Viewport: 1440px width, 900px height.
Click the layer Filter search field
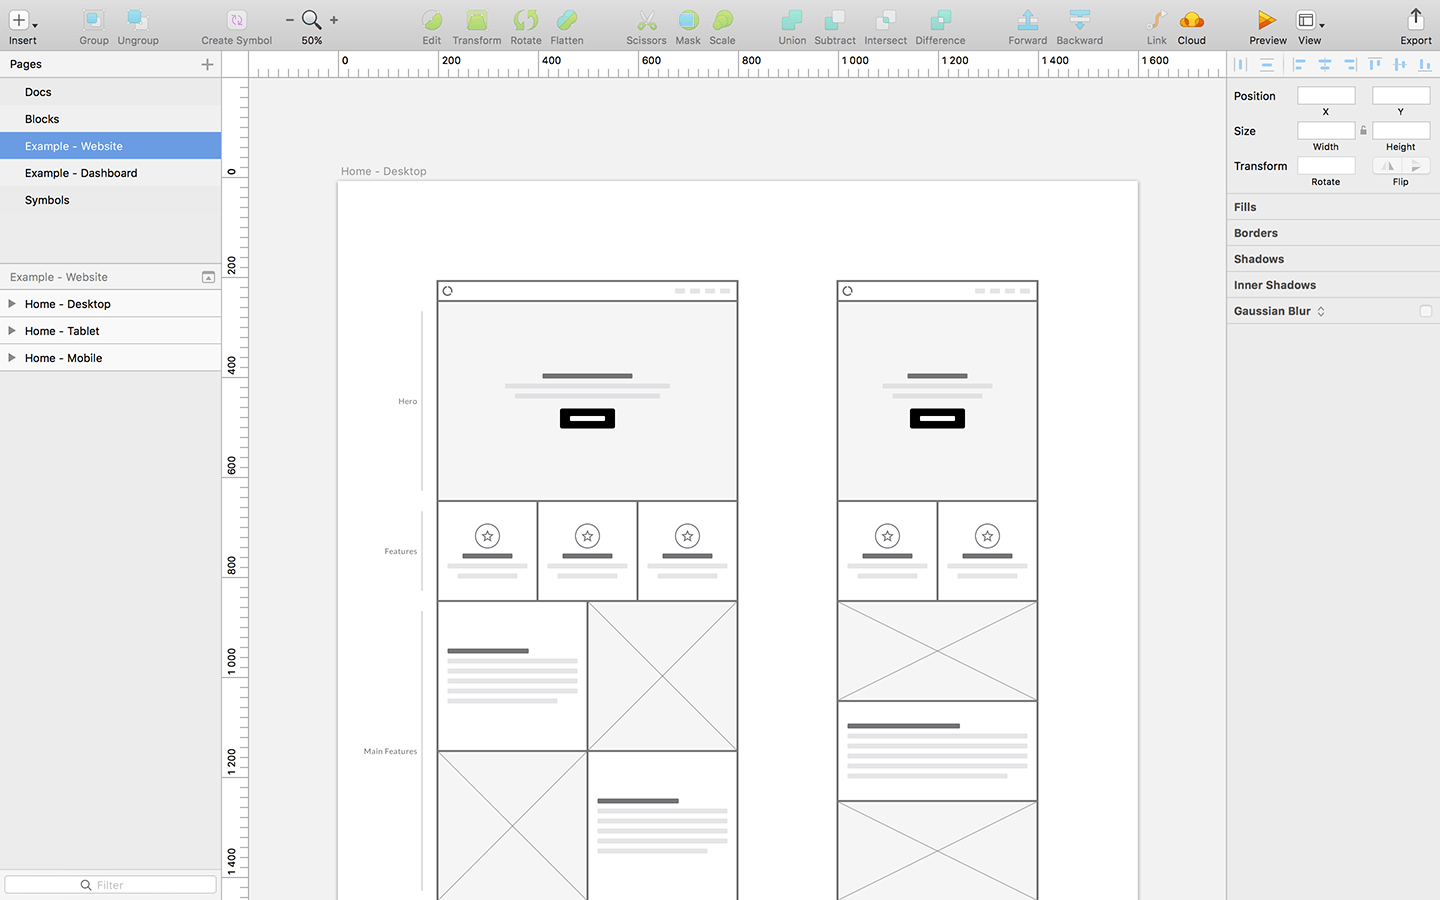click(110, 885)
